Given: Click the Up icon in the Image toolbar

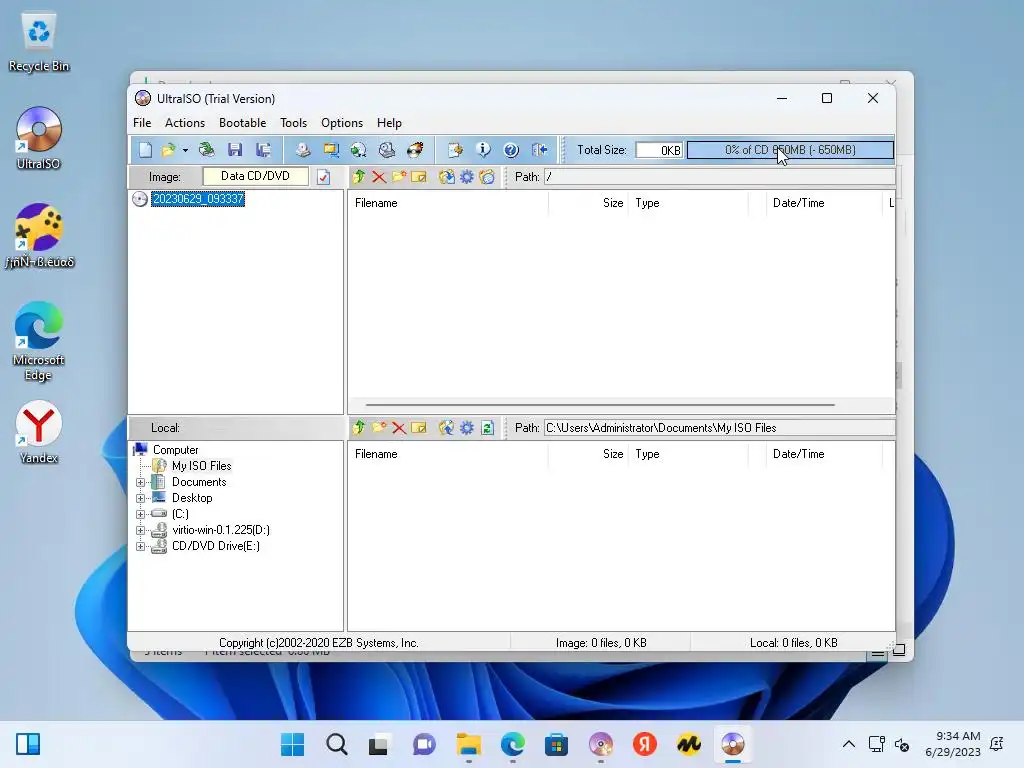Looking at the screenshot, I should coord(359,177).
